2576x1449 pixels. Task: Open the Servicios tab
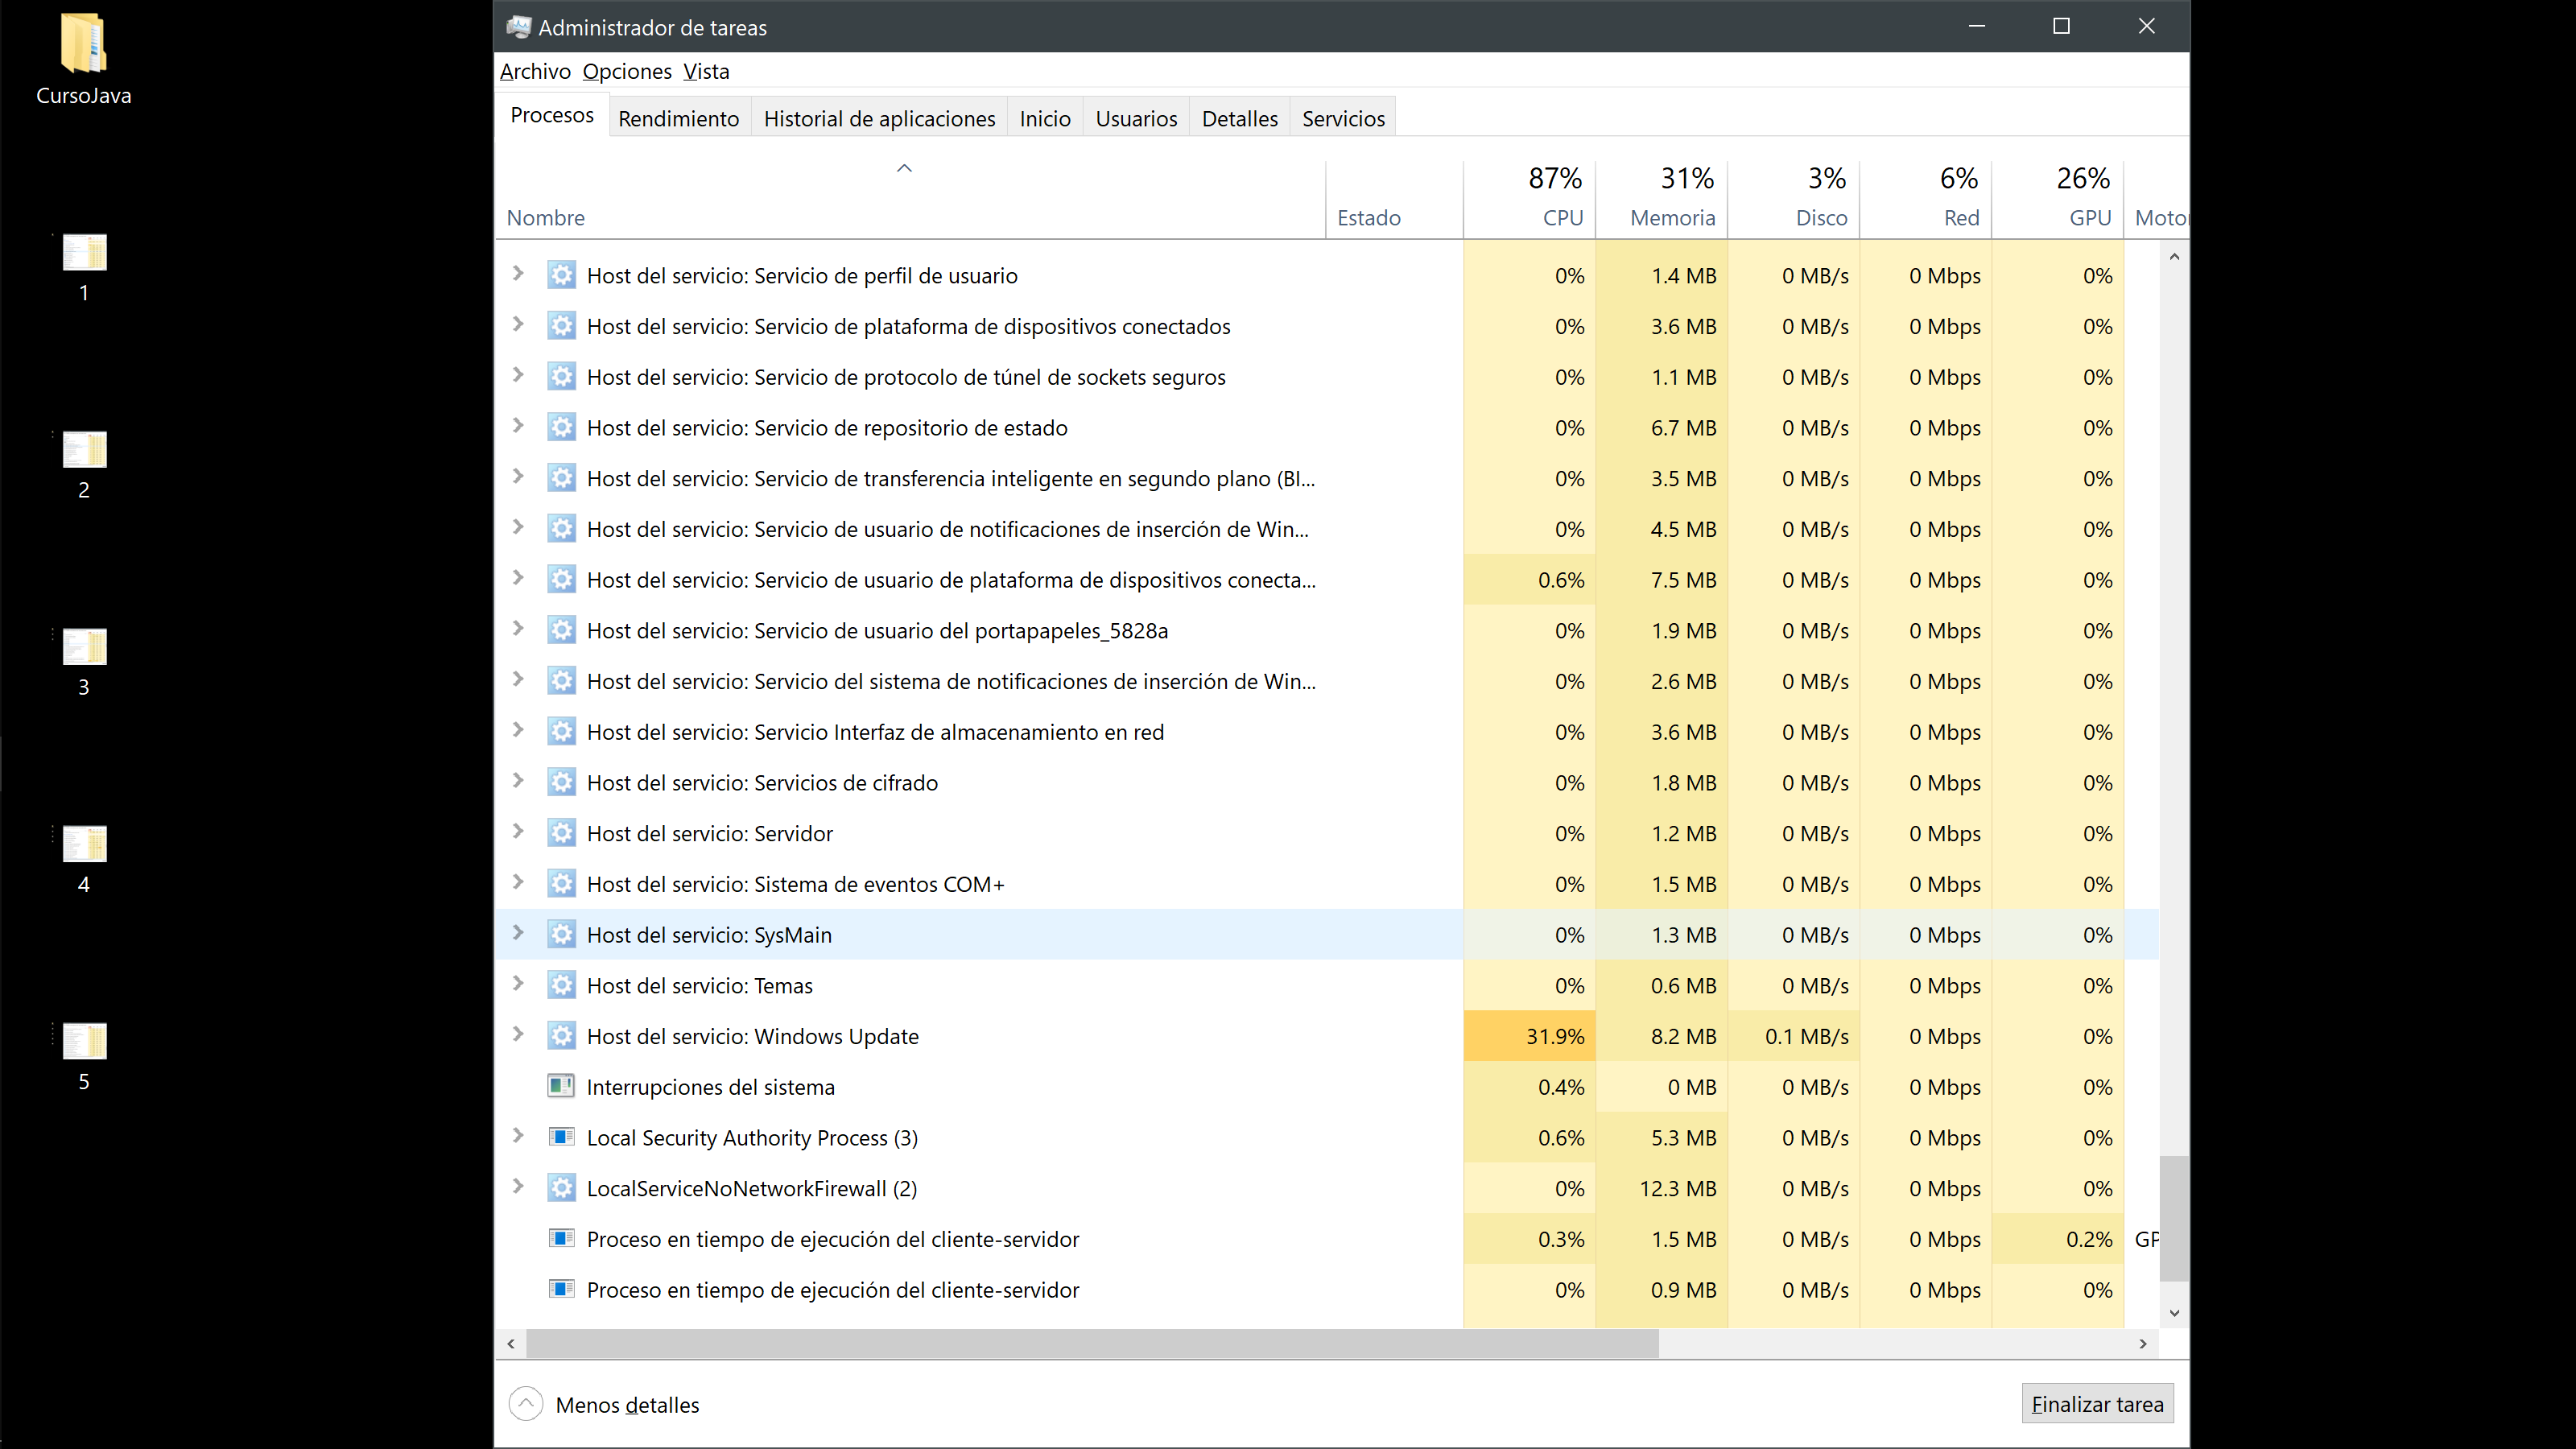point(1342,119)
